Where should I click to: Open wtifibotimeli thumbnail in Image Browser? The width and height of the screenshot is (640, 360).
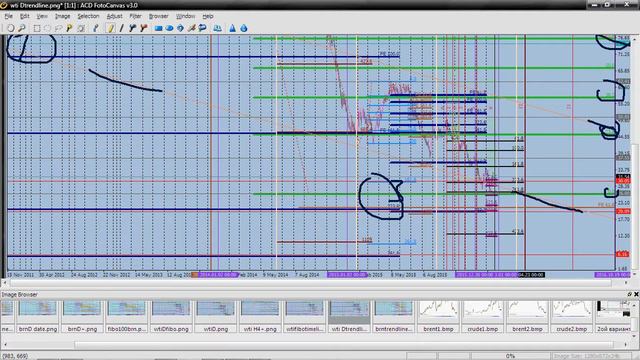(x=304, y=316)
